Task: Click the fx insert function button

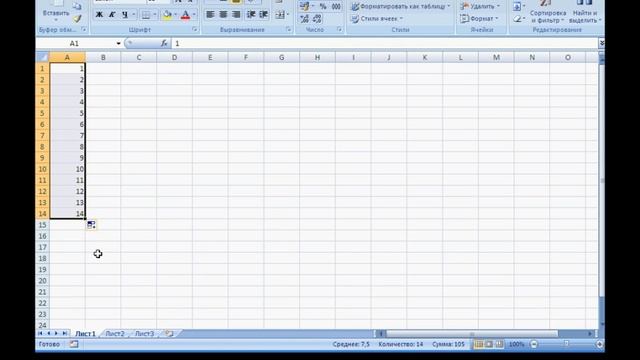Action: (164, 43)
